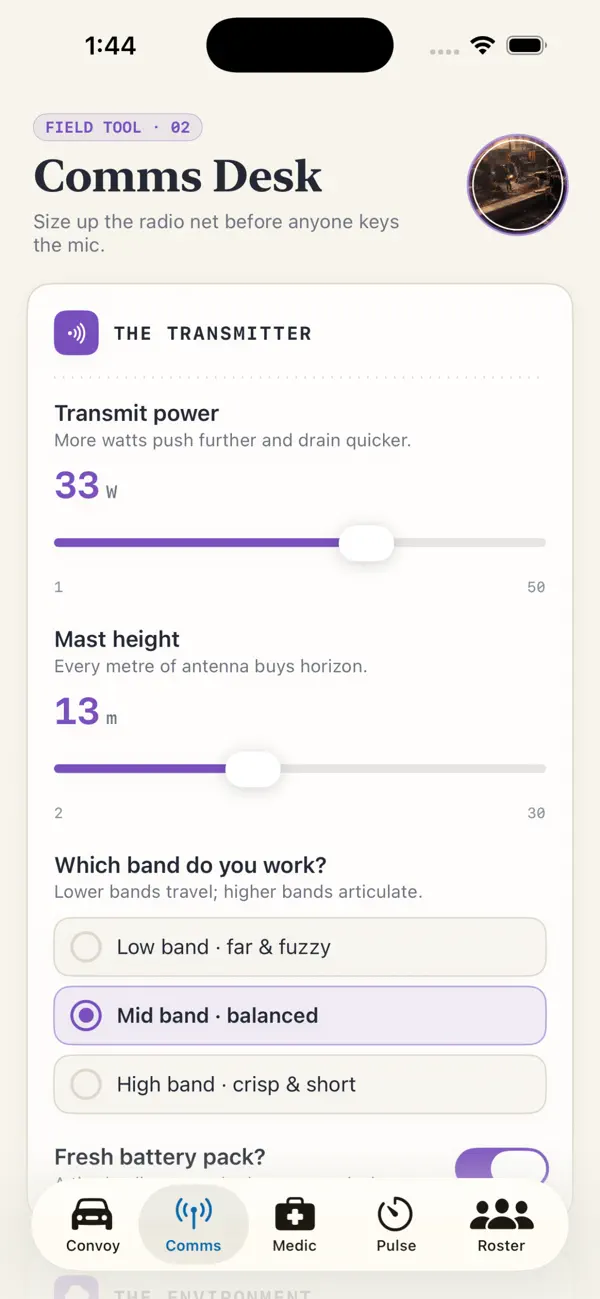Switch to the Medic tab label
600x1299 pixels.
click(294, 1246)
